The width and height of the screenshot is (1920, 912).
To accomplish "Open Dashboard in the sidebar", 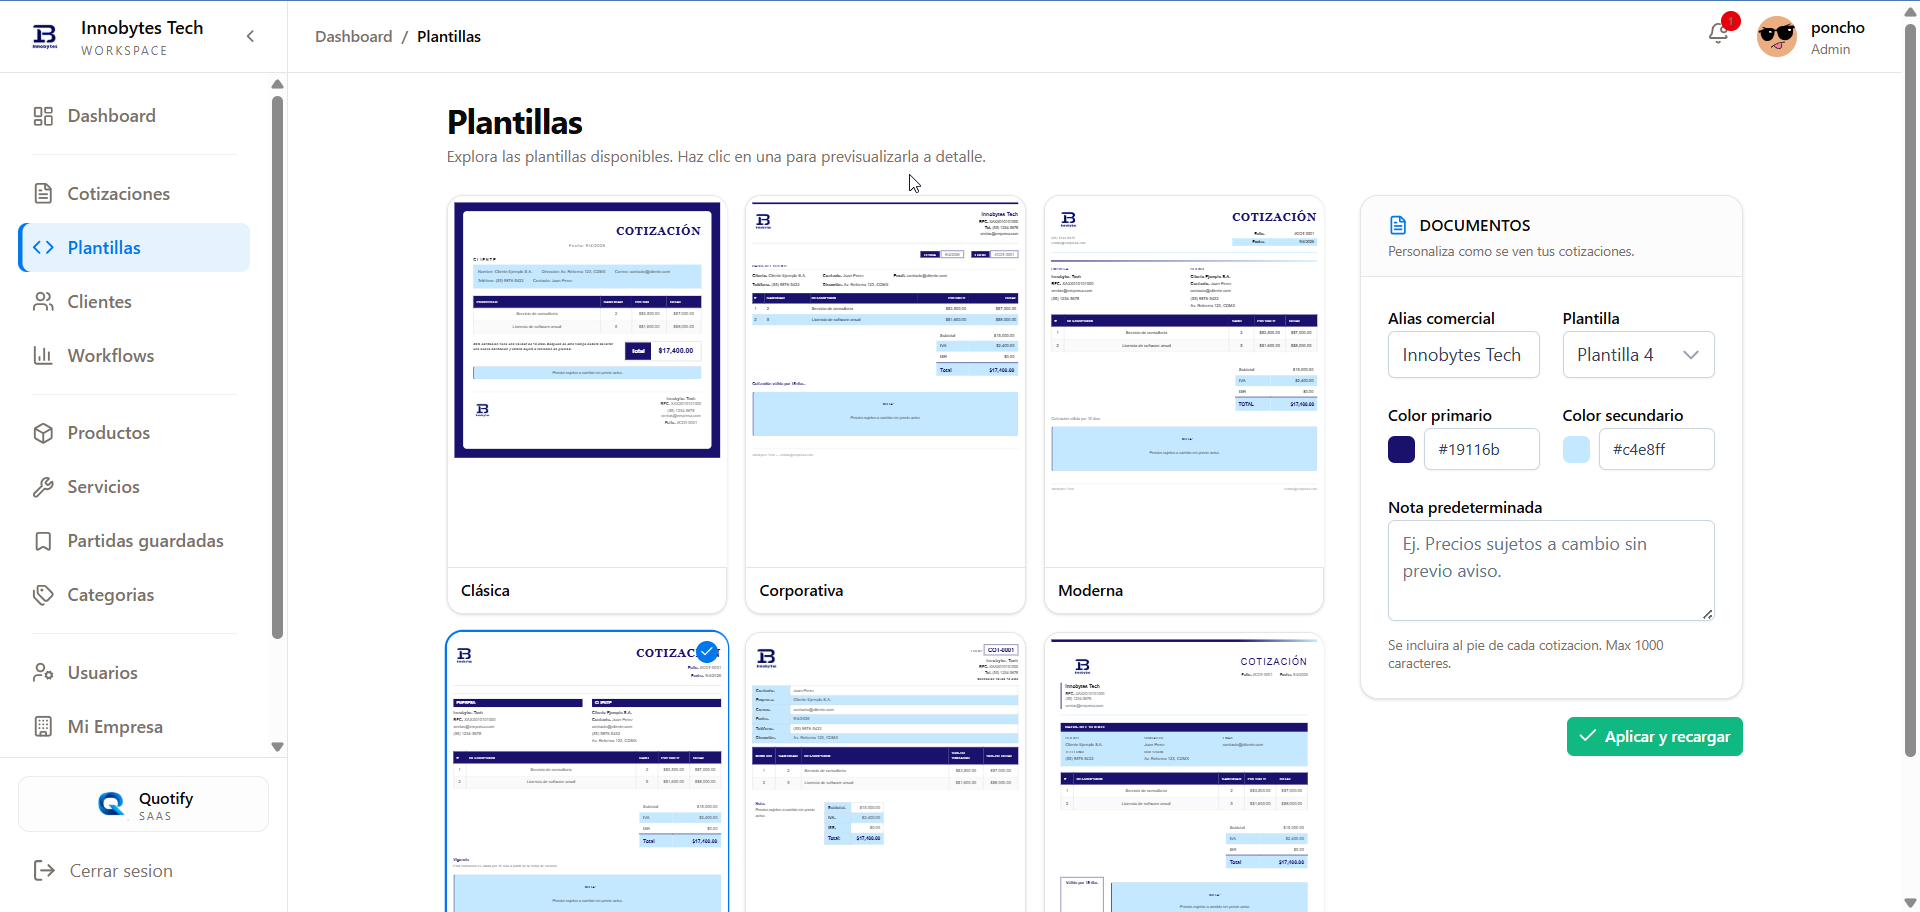I will (x=134, y=116).
